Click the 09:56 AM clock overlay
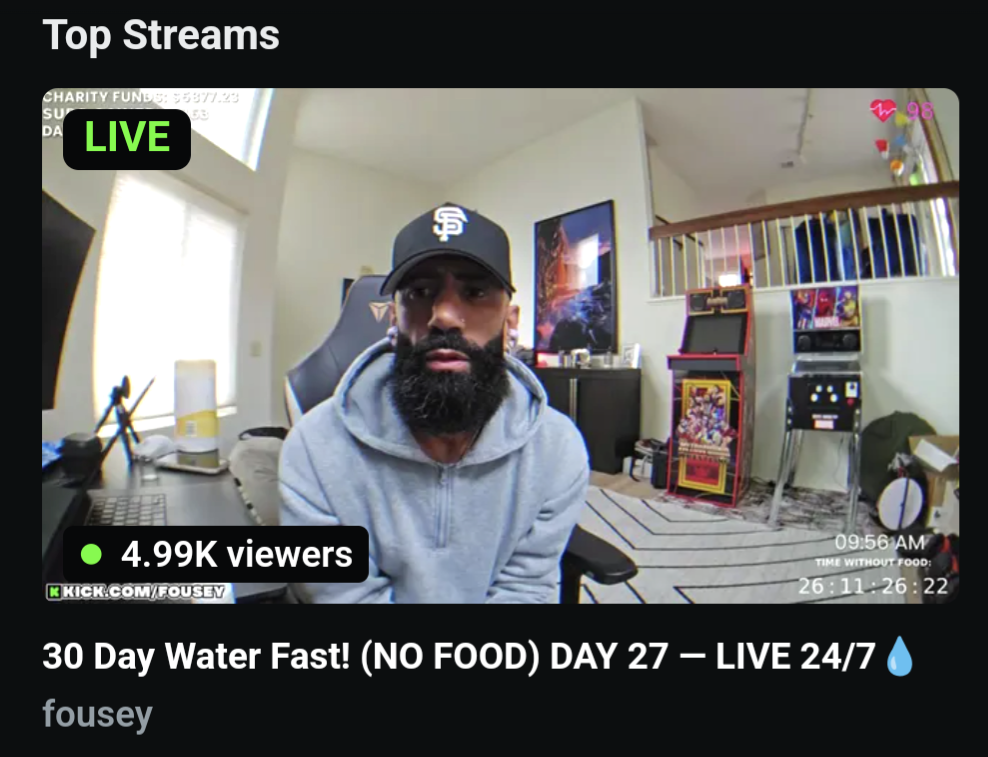 tap(880, 543)
